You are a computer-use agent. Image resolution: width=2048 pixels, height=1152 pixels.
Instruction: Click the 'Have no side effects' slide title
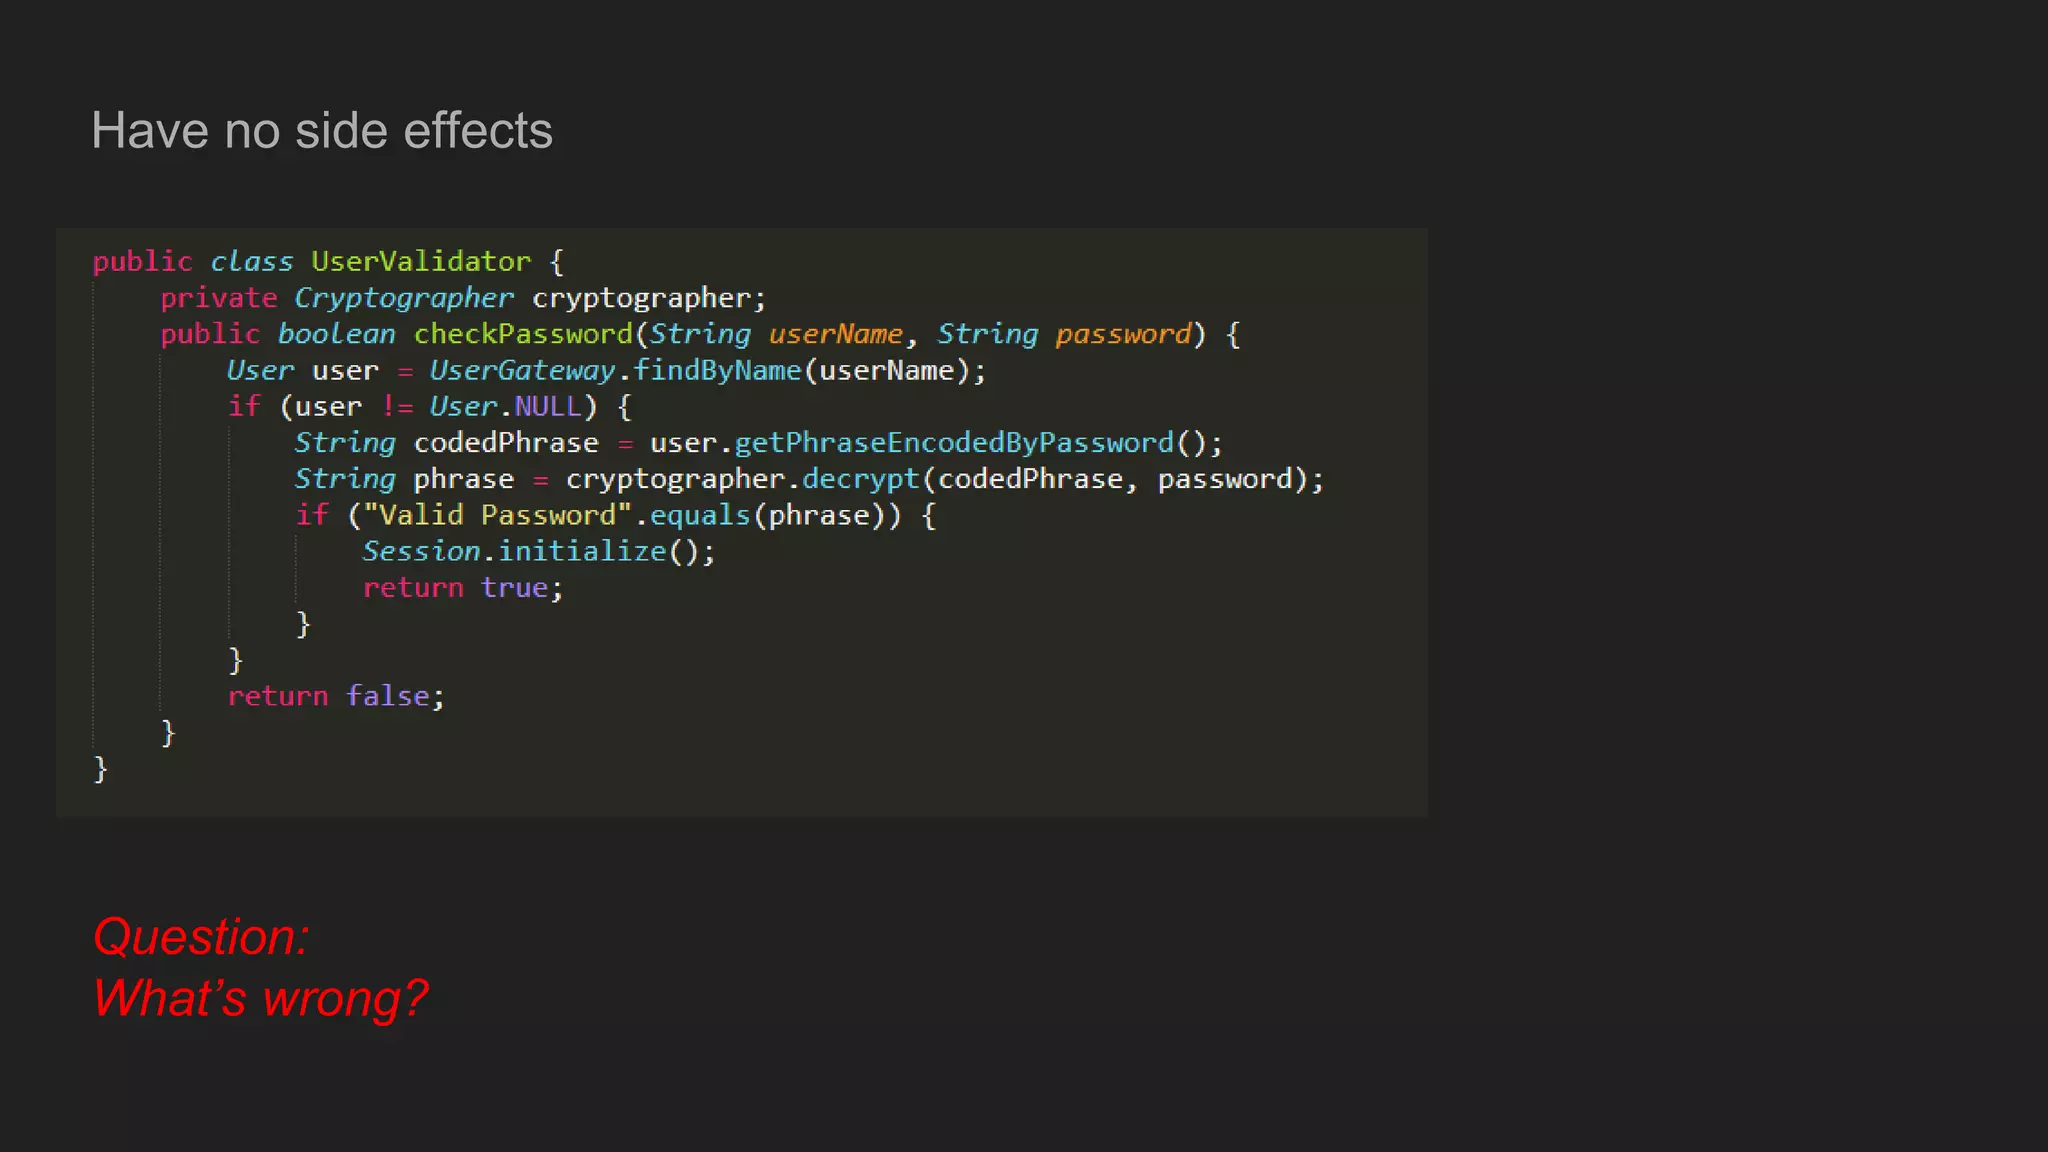pos(321,131)
